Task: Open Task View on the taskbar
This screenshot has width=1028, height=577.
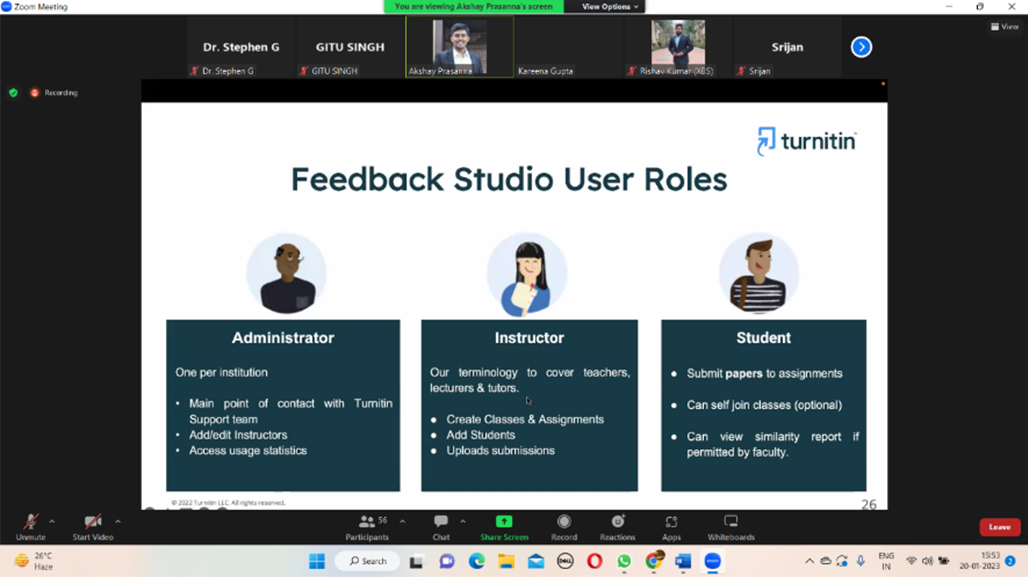Action: (416, 561)
